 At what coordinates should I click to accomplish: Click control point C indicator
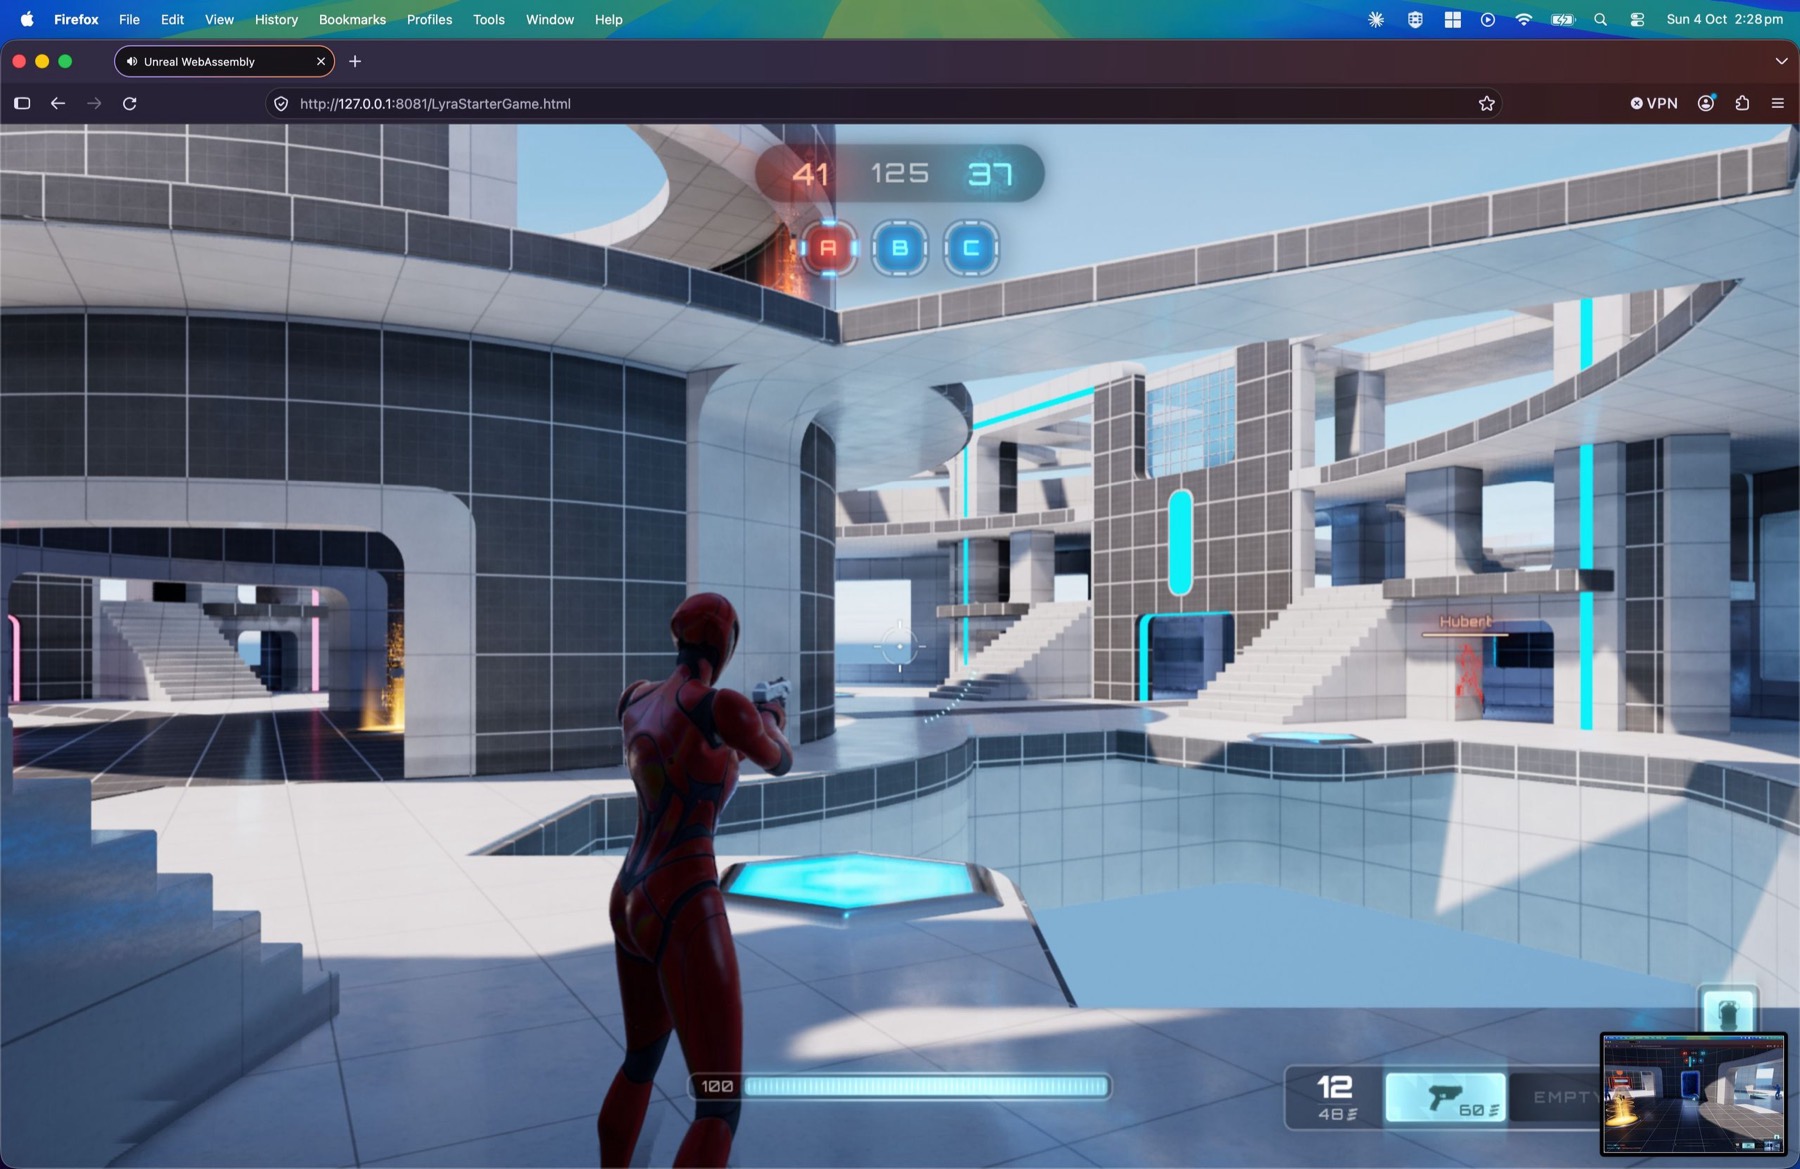tap(971, 248)
